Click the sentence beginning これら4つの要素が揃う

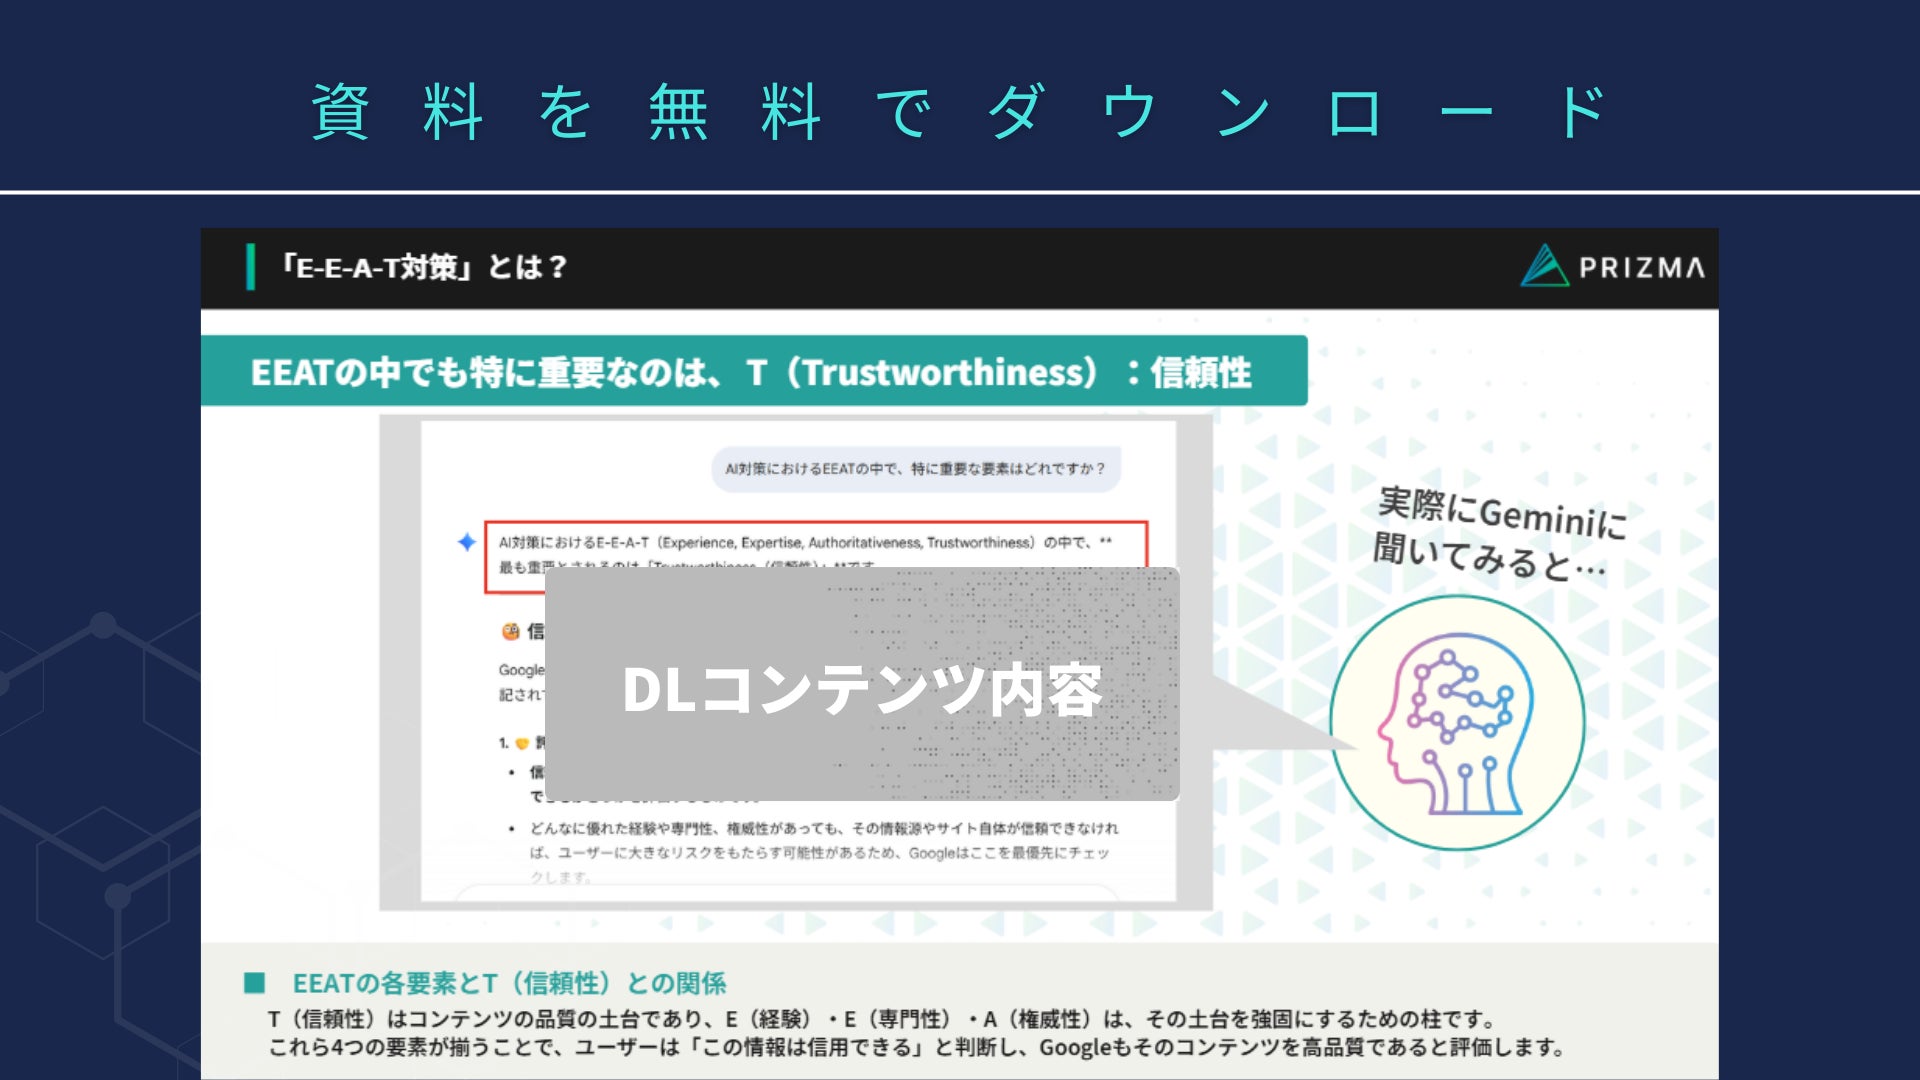coord(915,1047)
